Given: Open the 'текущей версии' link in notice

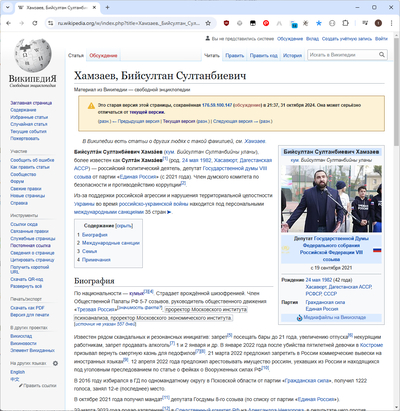Looking at the screenshot, I should 147,112.
